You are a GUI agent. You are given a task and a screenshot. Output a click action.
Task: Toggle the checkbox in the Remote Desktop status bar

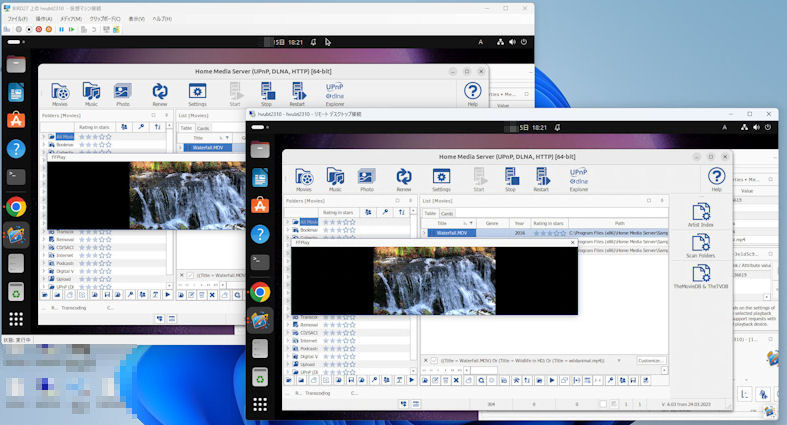(x=603, y=404)
